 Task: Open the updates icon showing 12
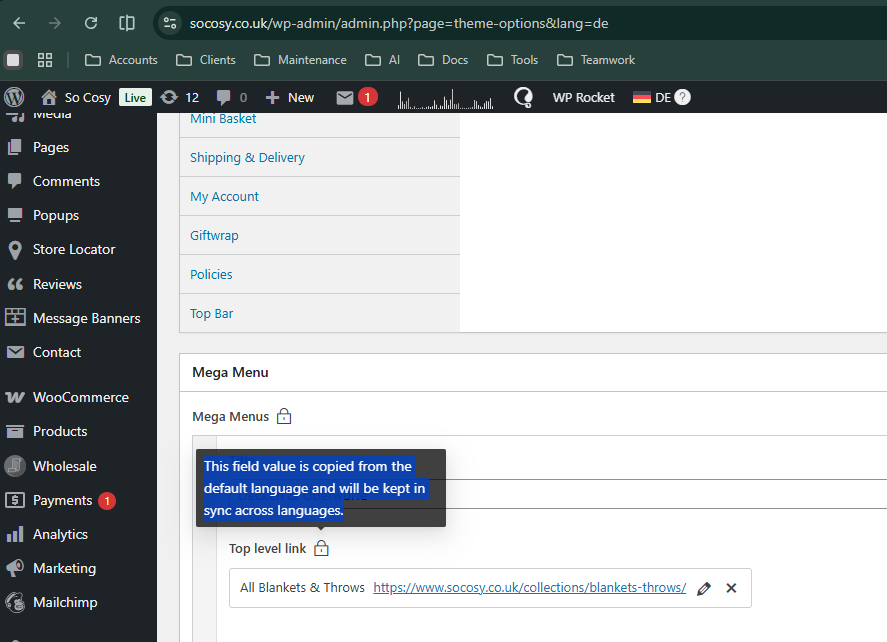179,97
